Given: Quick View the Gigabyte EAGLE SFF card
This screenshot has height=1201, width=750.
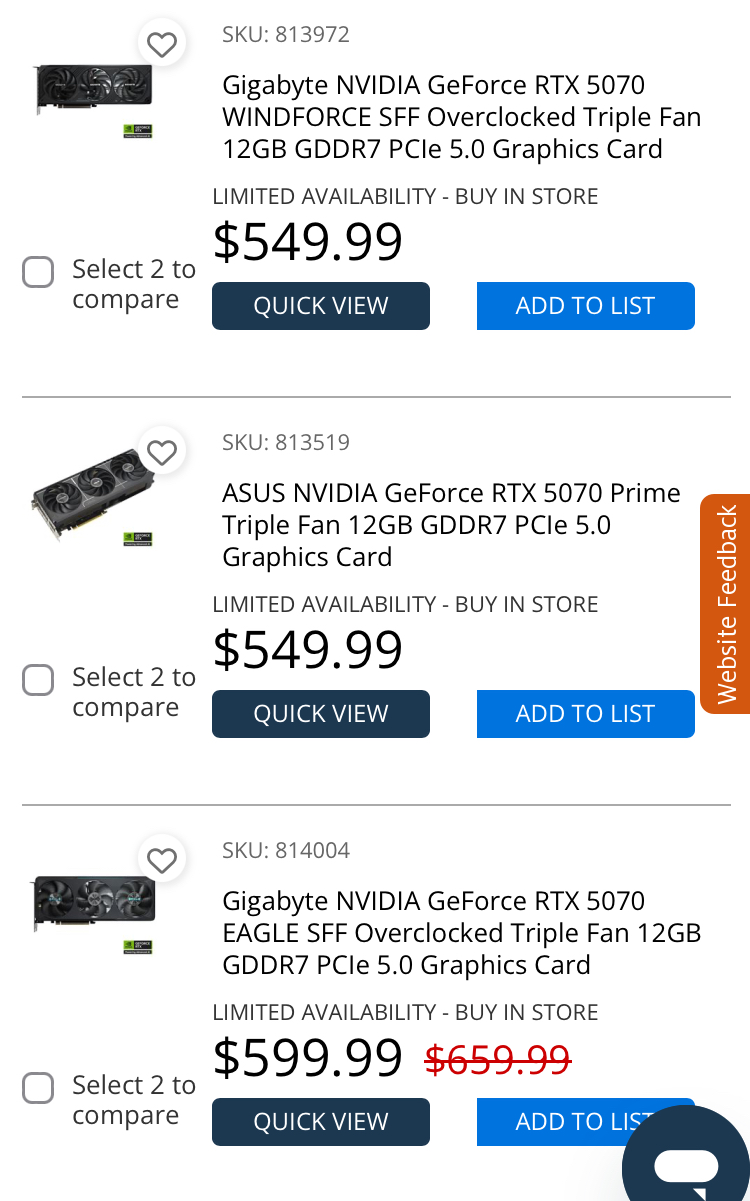Looking at the screenshot, I should 321,1122.
